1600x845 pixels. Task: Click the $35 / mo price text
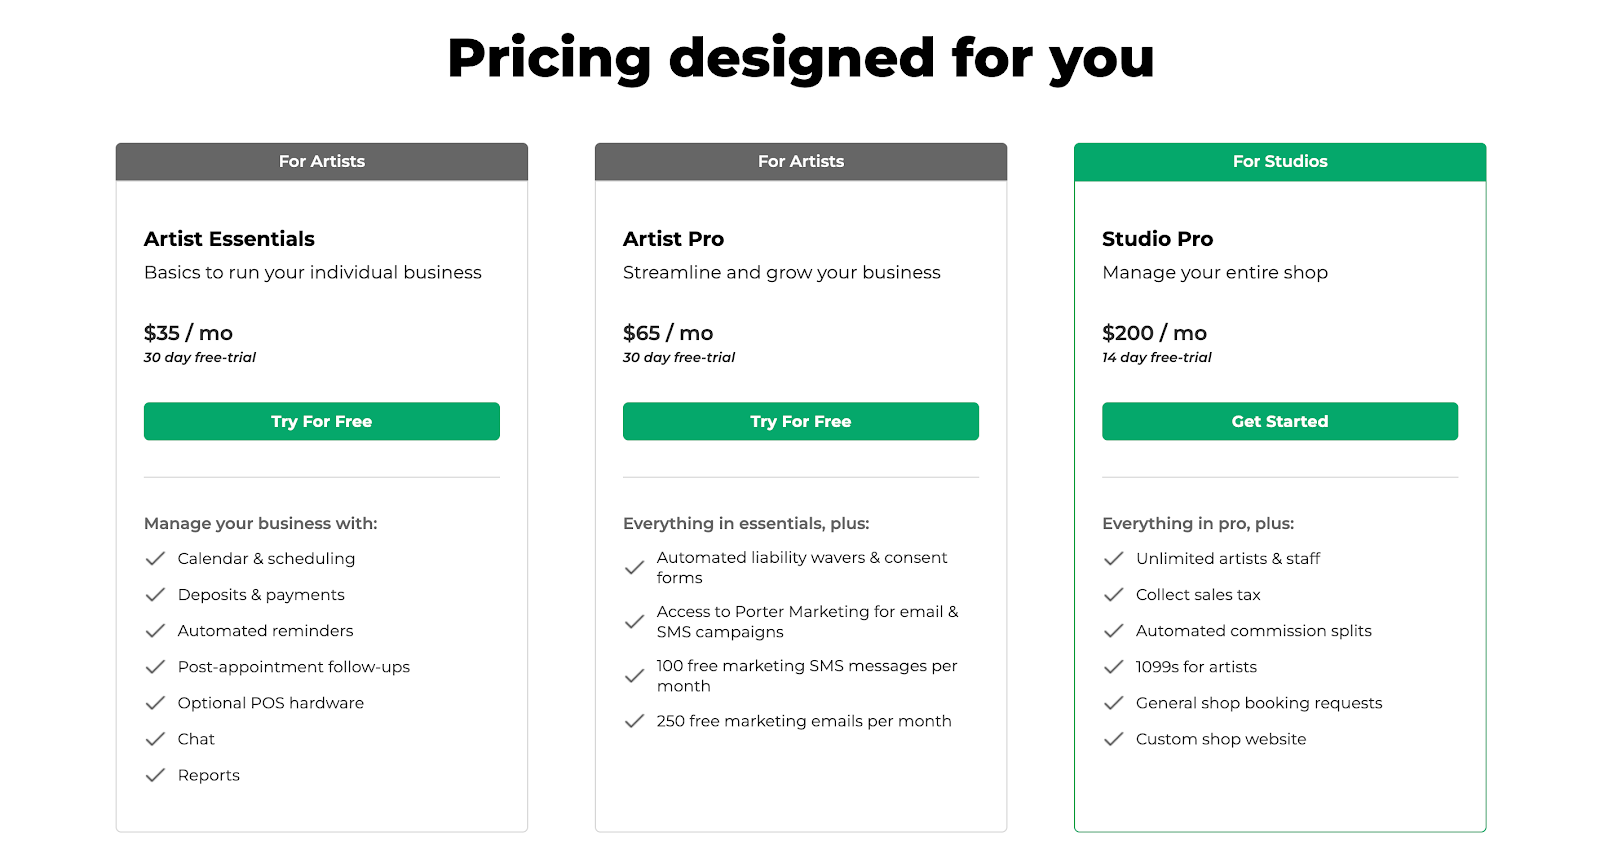(188, 332)
